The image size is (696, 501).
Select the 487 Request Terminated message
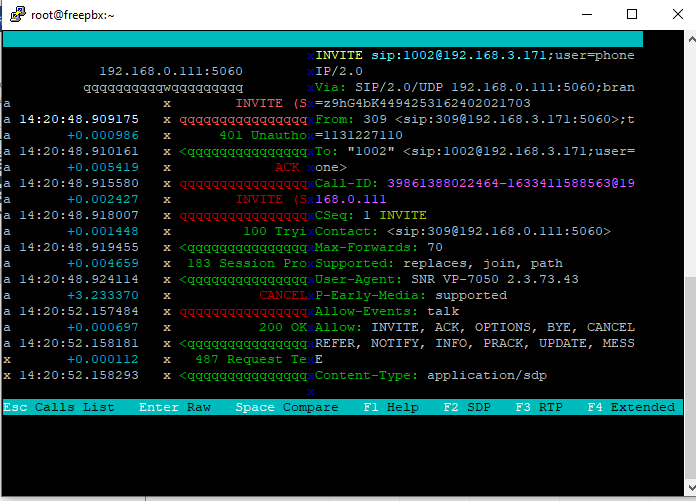tap(251, 359)
